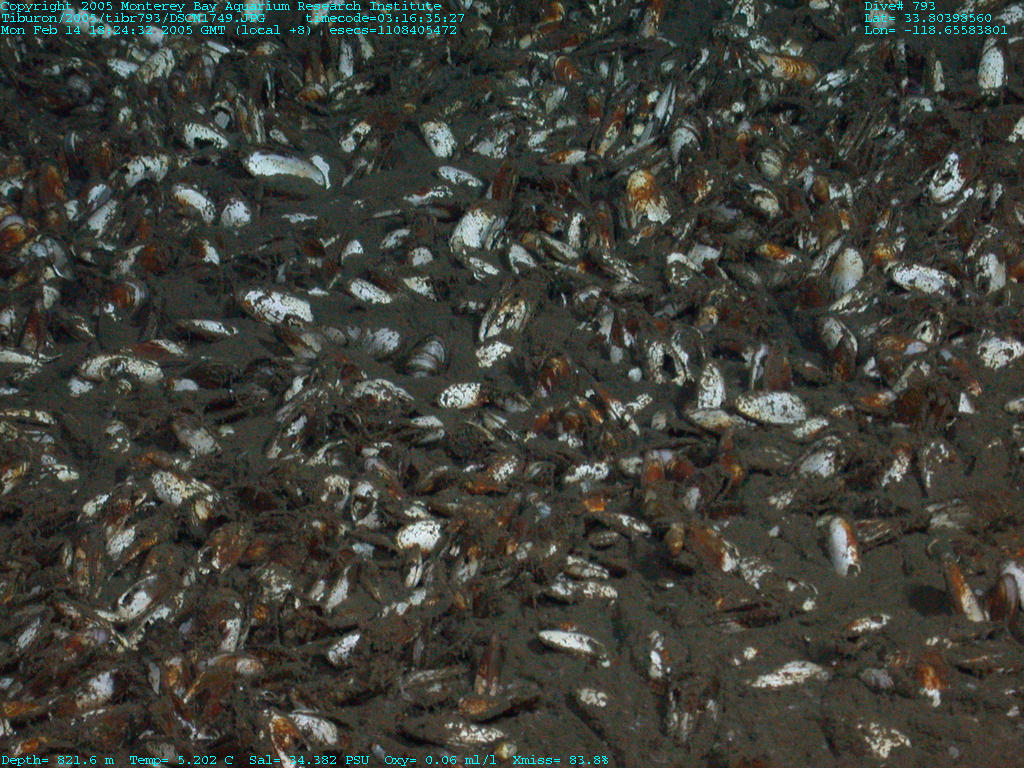
Task: Select the 'esecs=1108405472' value
Action: tap(392, 30)
